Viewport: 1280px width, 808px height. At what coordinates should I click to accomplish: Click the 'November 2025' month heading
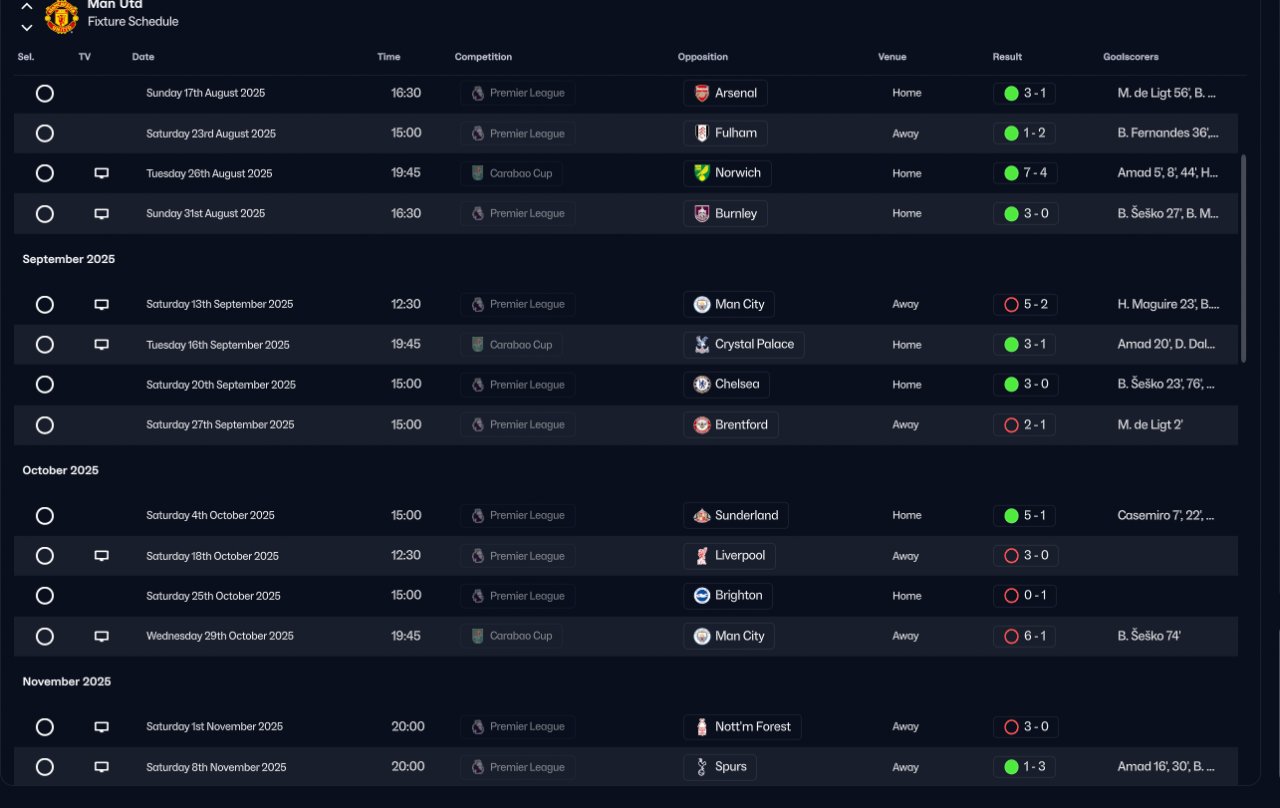click(67, 682)
